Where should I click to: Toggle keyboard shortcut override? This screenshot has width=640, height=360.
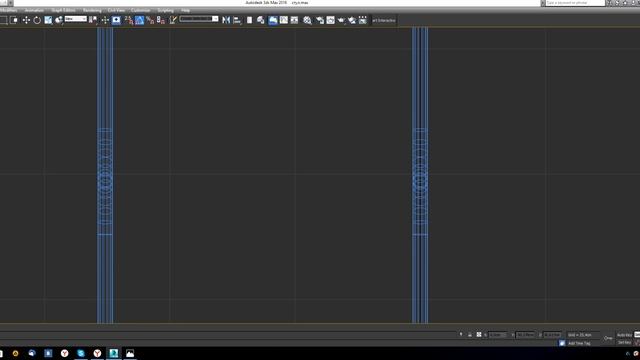pos(116,20)
